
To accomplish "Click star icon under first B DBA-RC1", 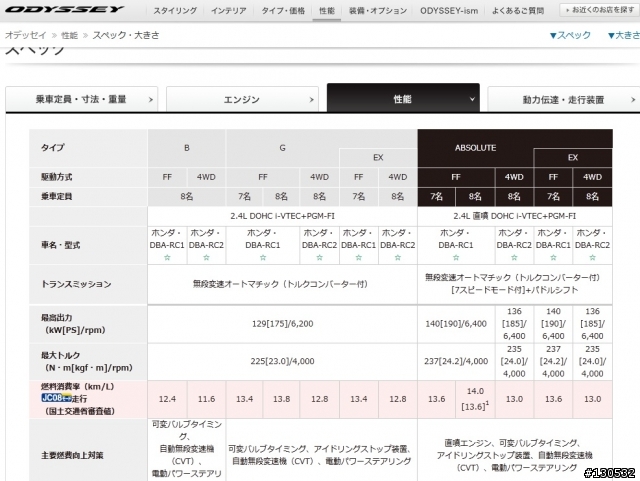I will click(x=167, y=258).
